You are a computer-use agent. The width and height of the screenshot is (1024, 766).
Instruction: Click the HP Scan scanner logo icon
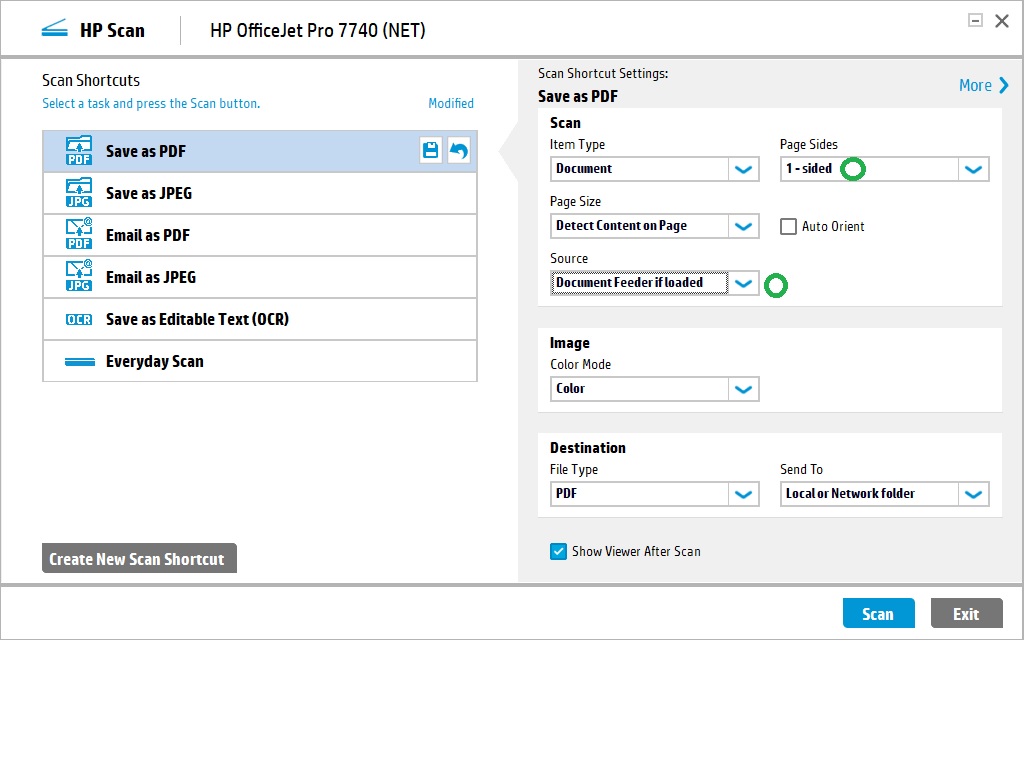(x=54, y=29)
